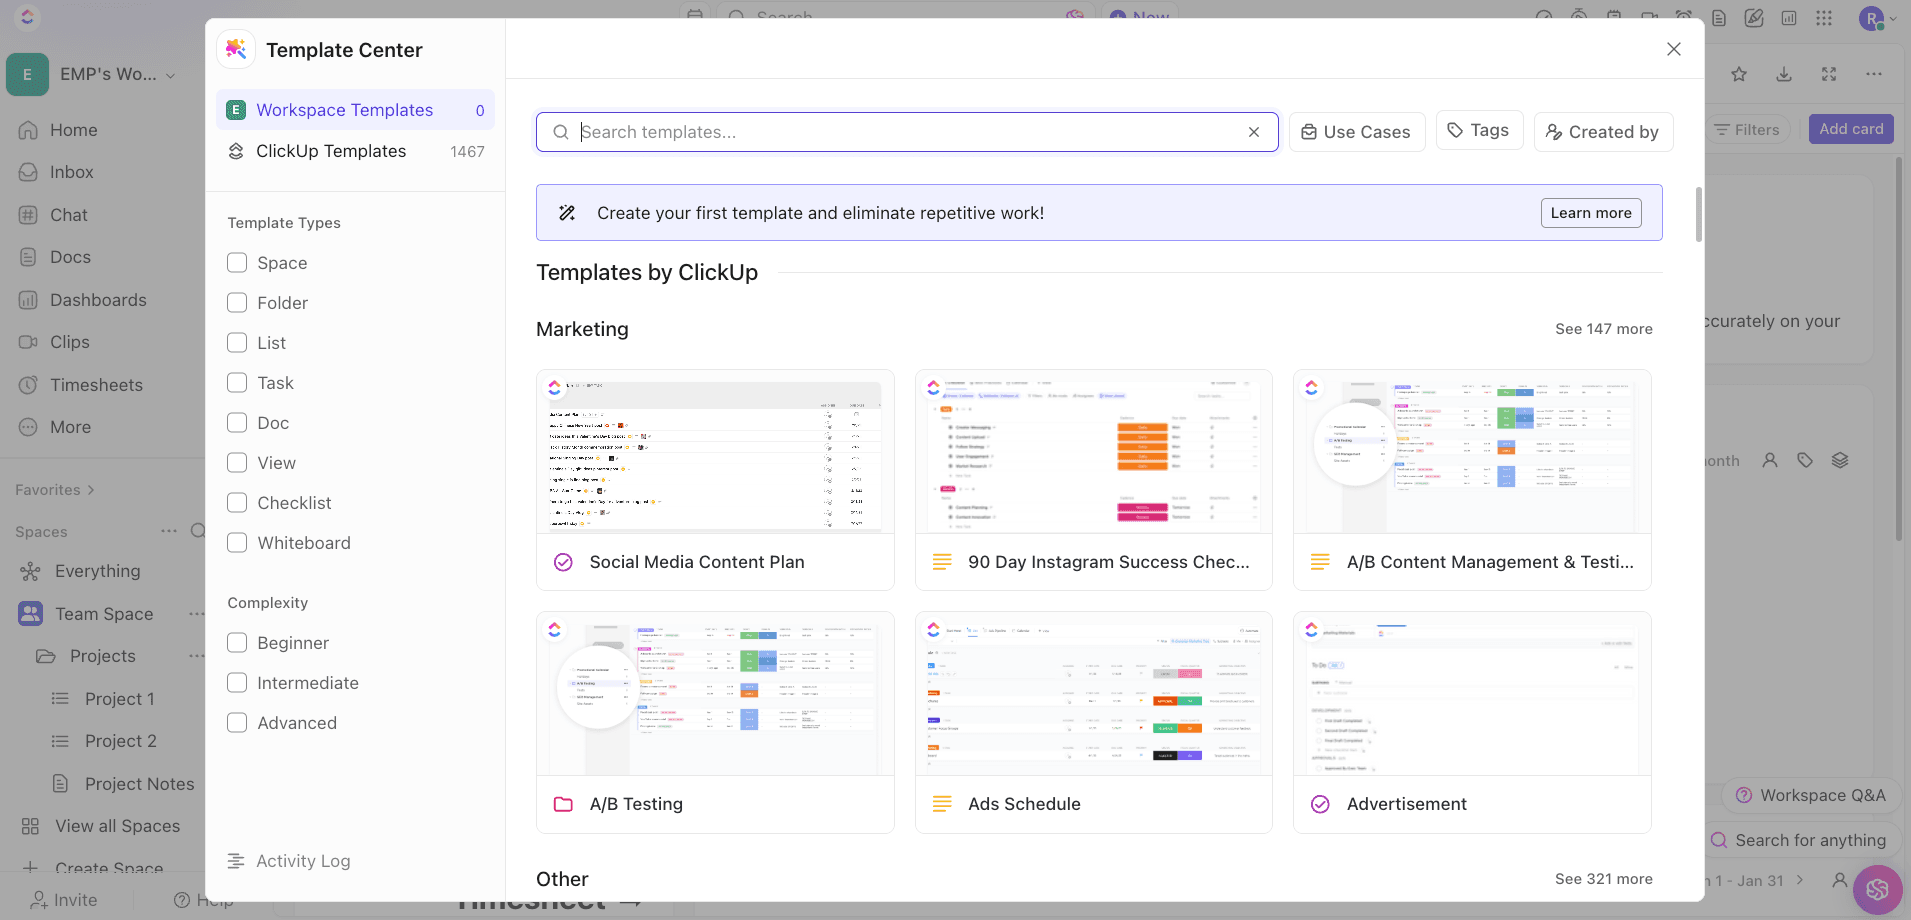
Task: Open the apps grid icon in top bar
Action: tap(1824, 18)
